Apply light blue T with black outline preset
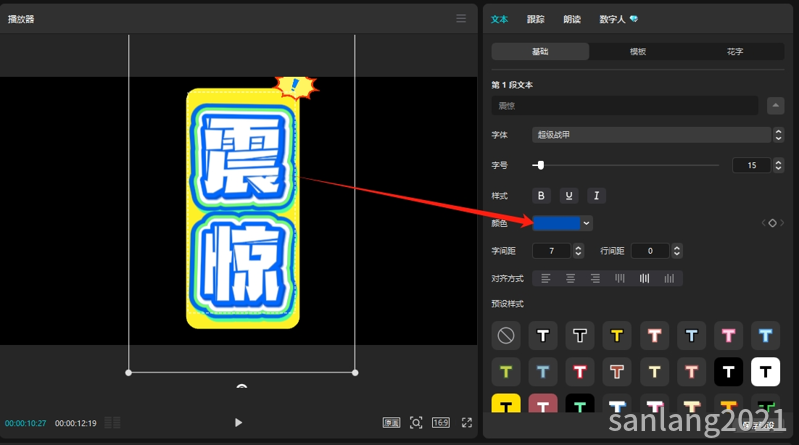The height and width of the screenshot is (445, 799). 691,335
